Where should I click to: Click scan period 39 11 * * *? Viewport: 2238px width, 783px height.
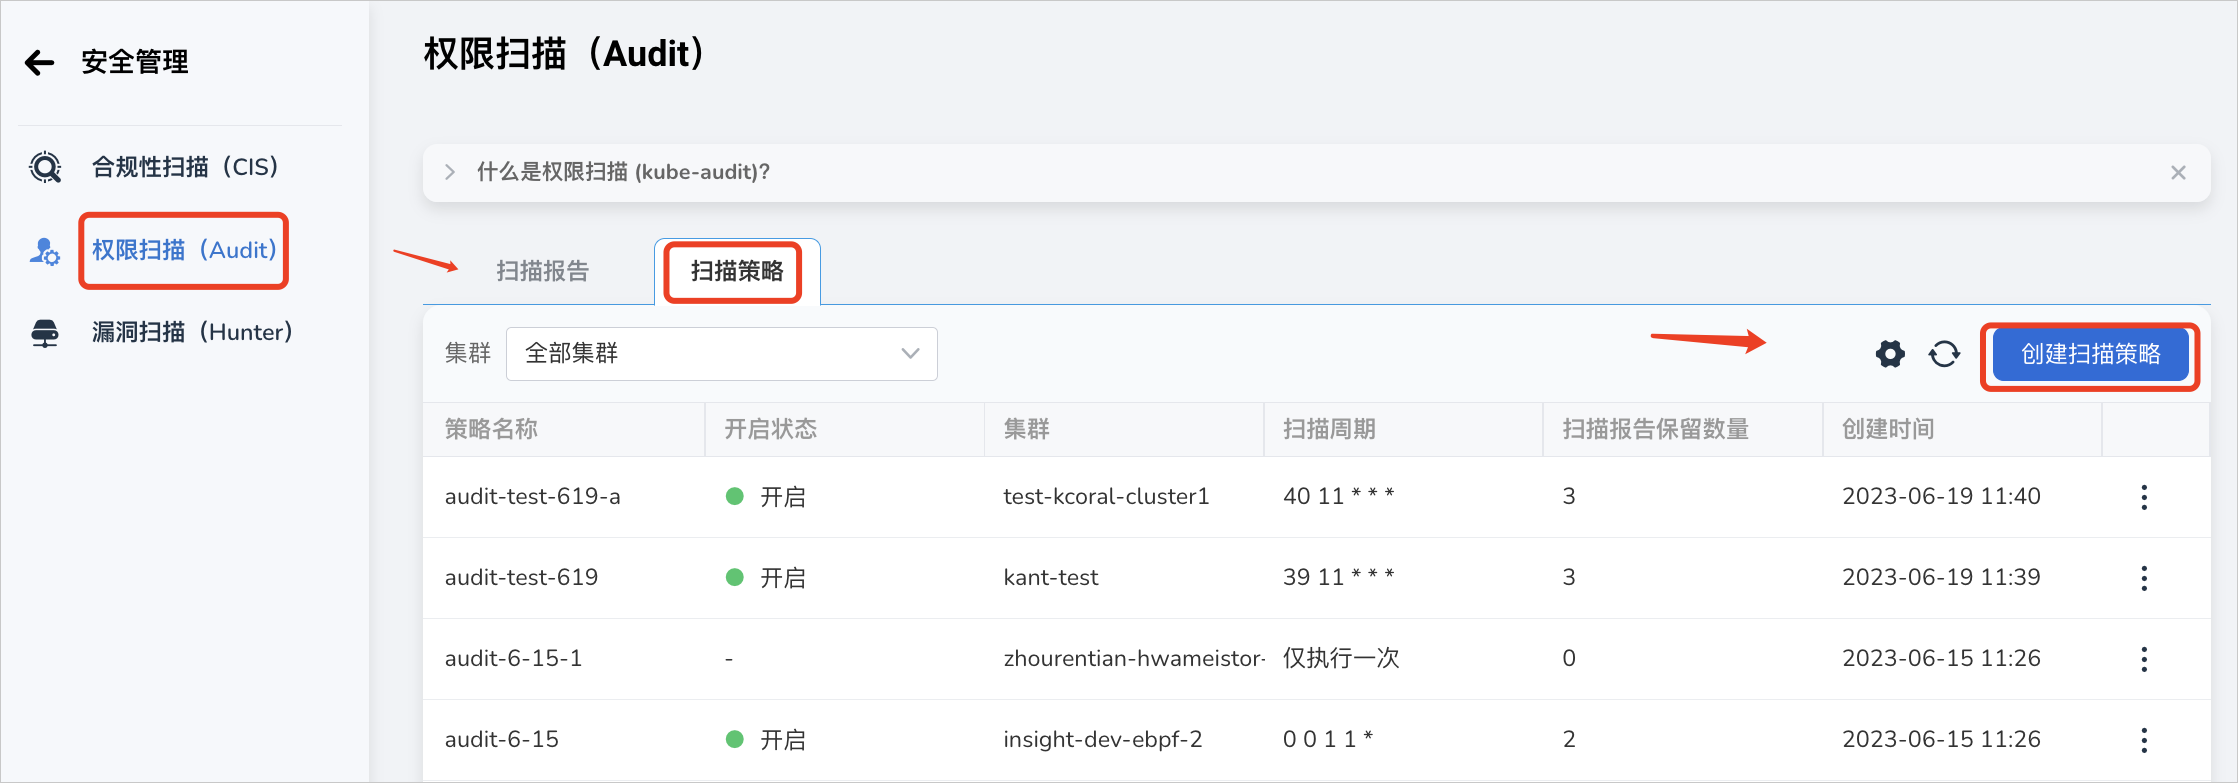point(1338,578)
